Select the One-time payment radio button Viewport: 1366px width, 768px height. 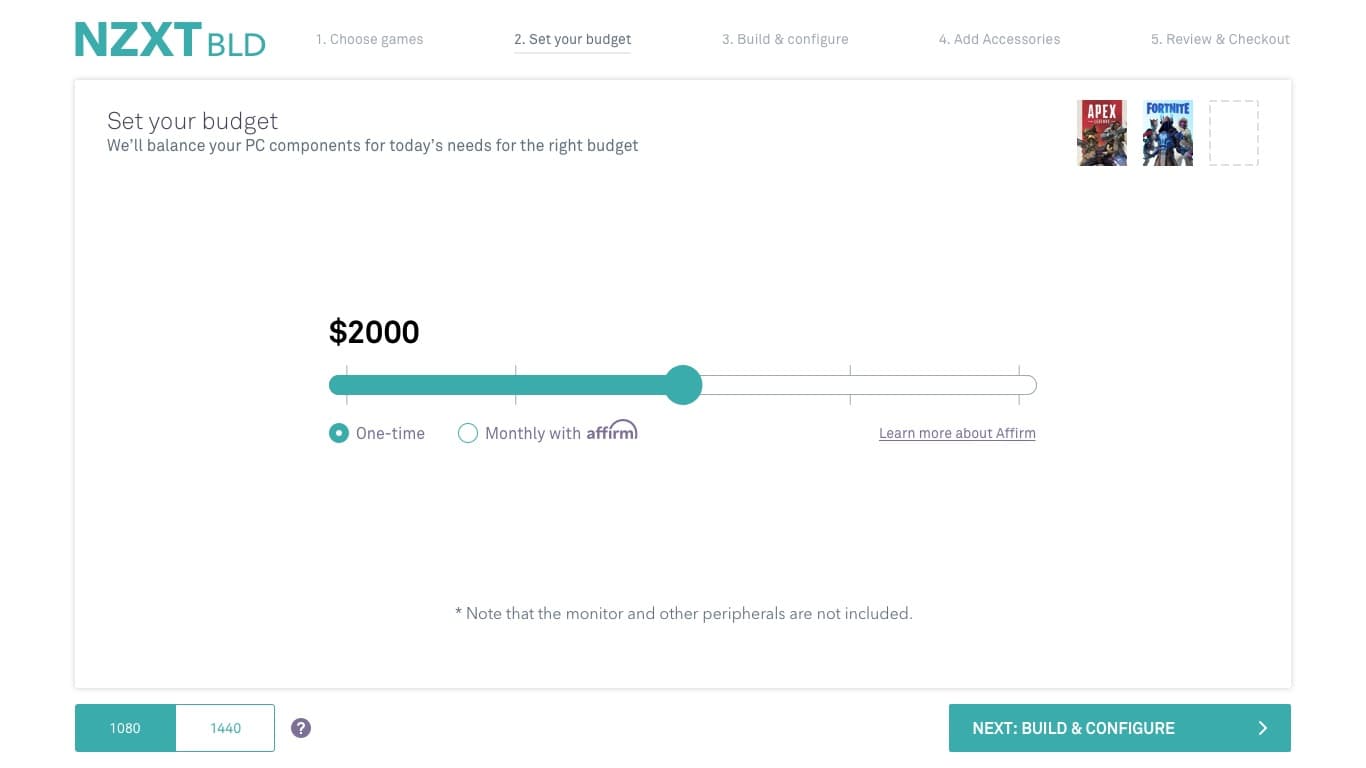click(x=339, y=433)
